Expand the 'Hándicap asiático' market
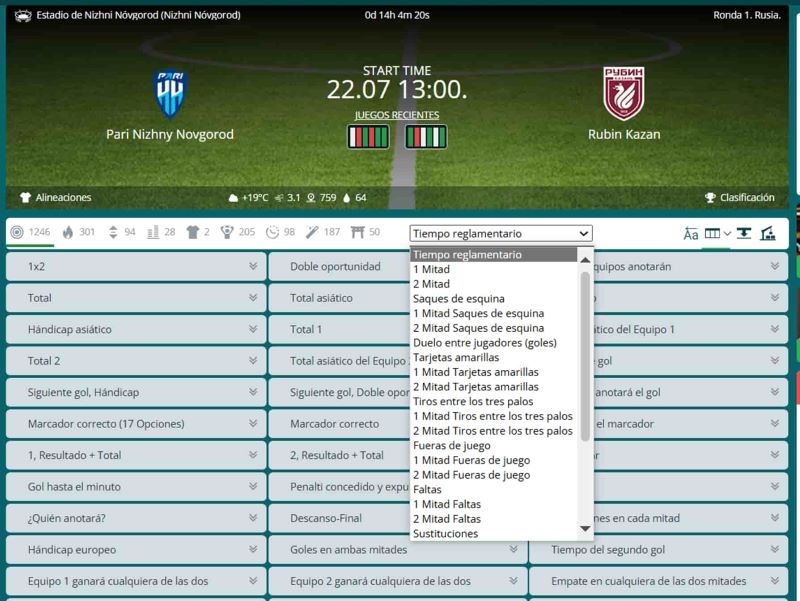 coord(135,330)
